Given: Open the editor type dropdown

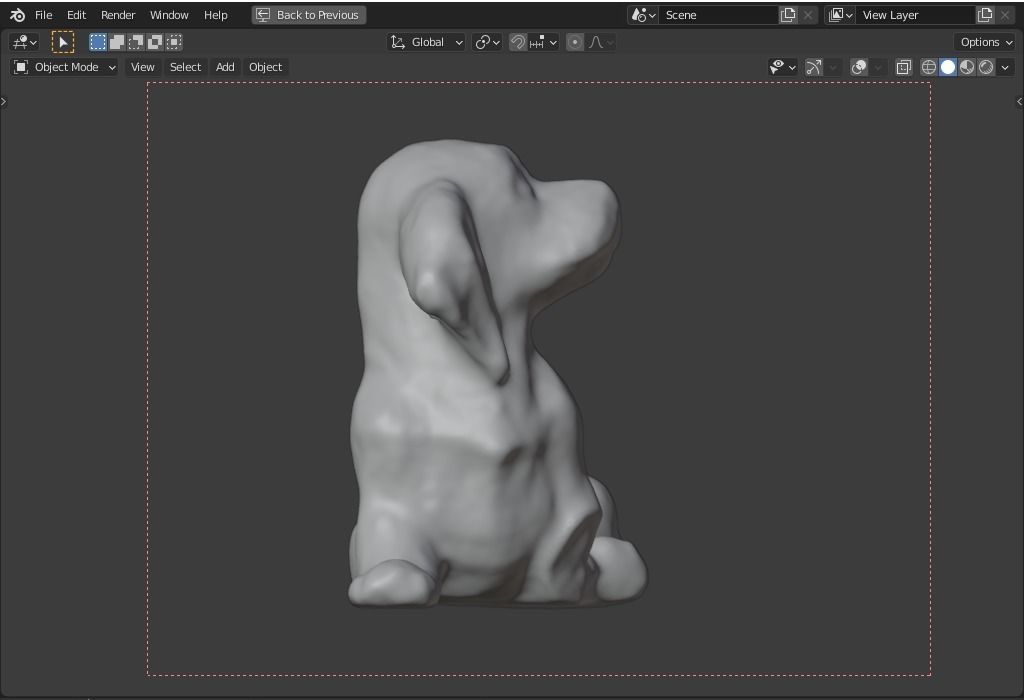Looking at the screenshot, I should click(25, 42).
